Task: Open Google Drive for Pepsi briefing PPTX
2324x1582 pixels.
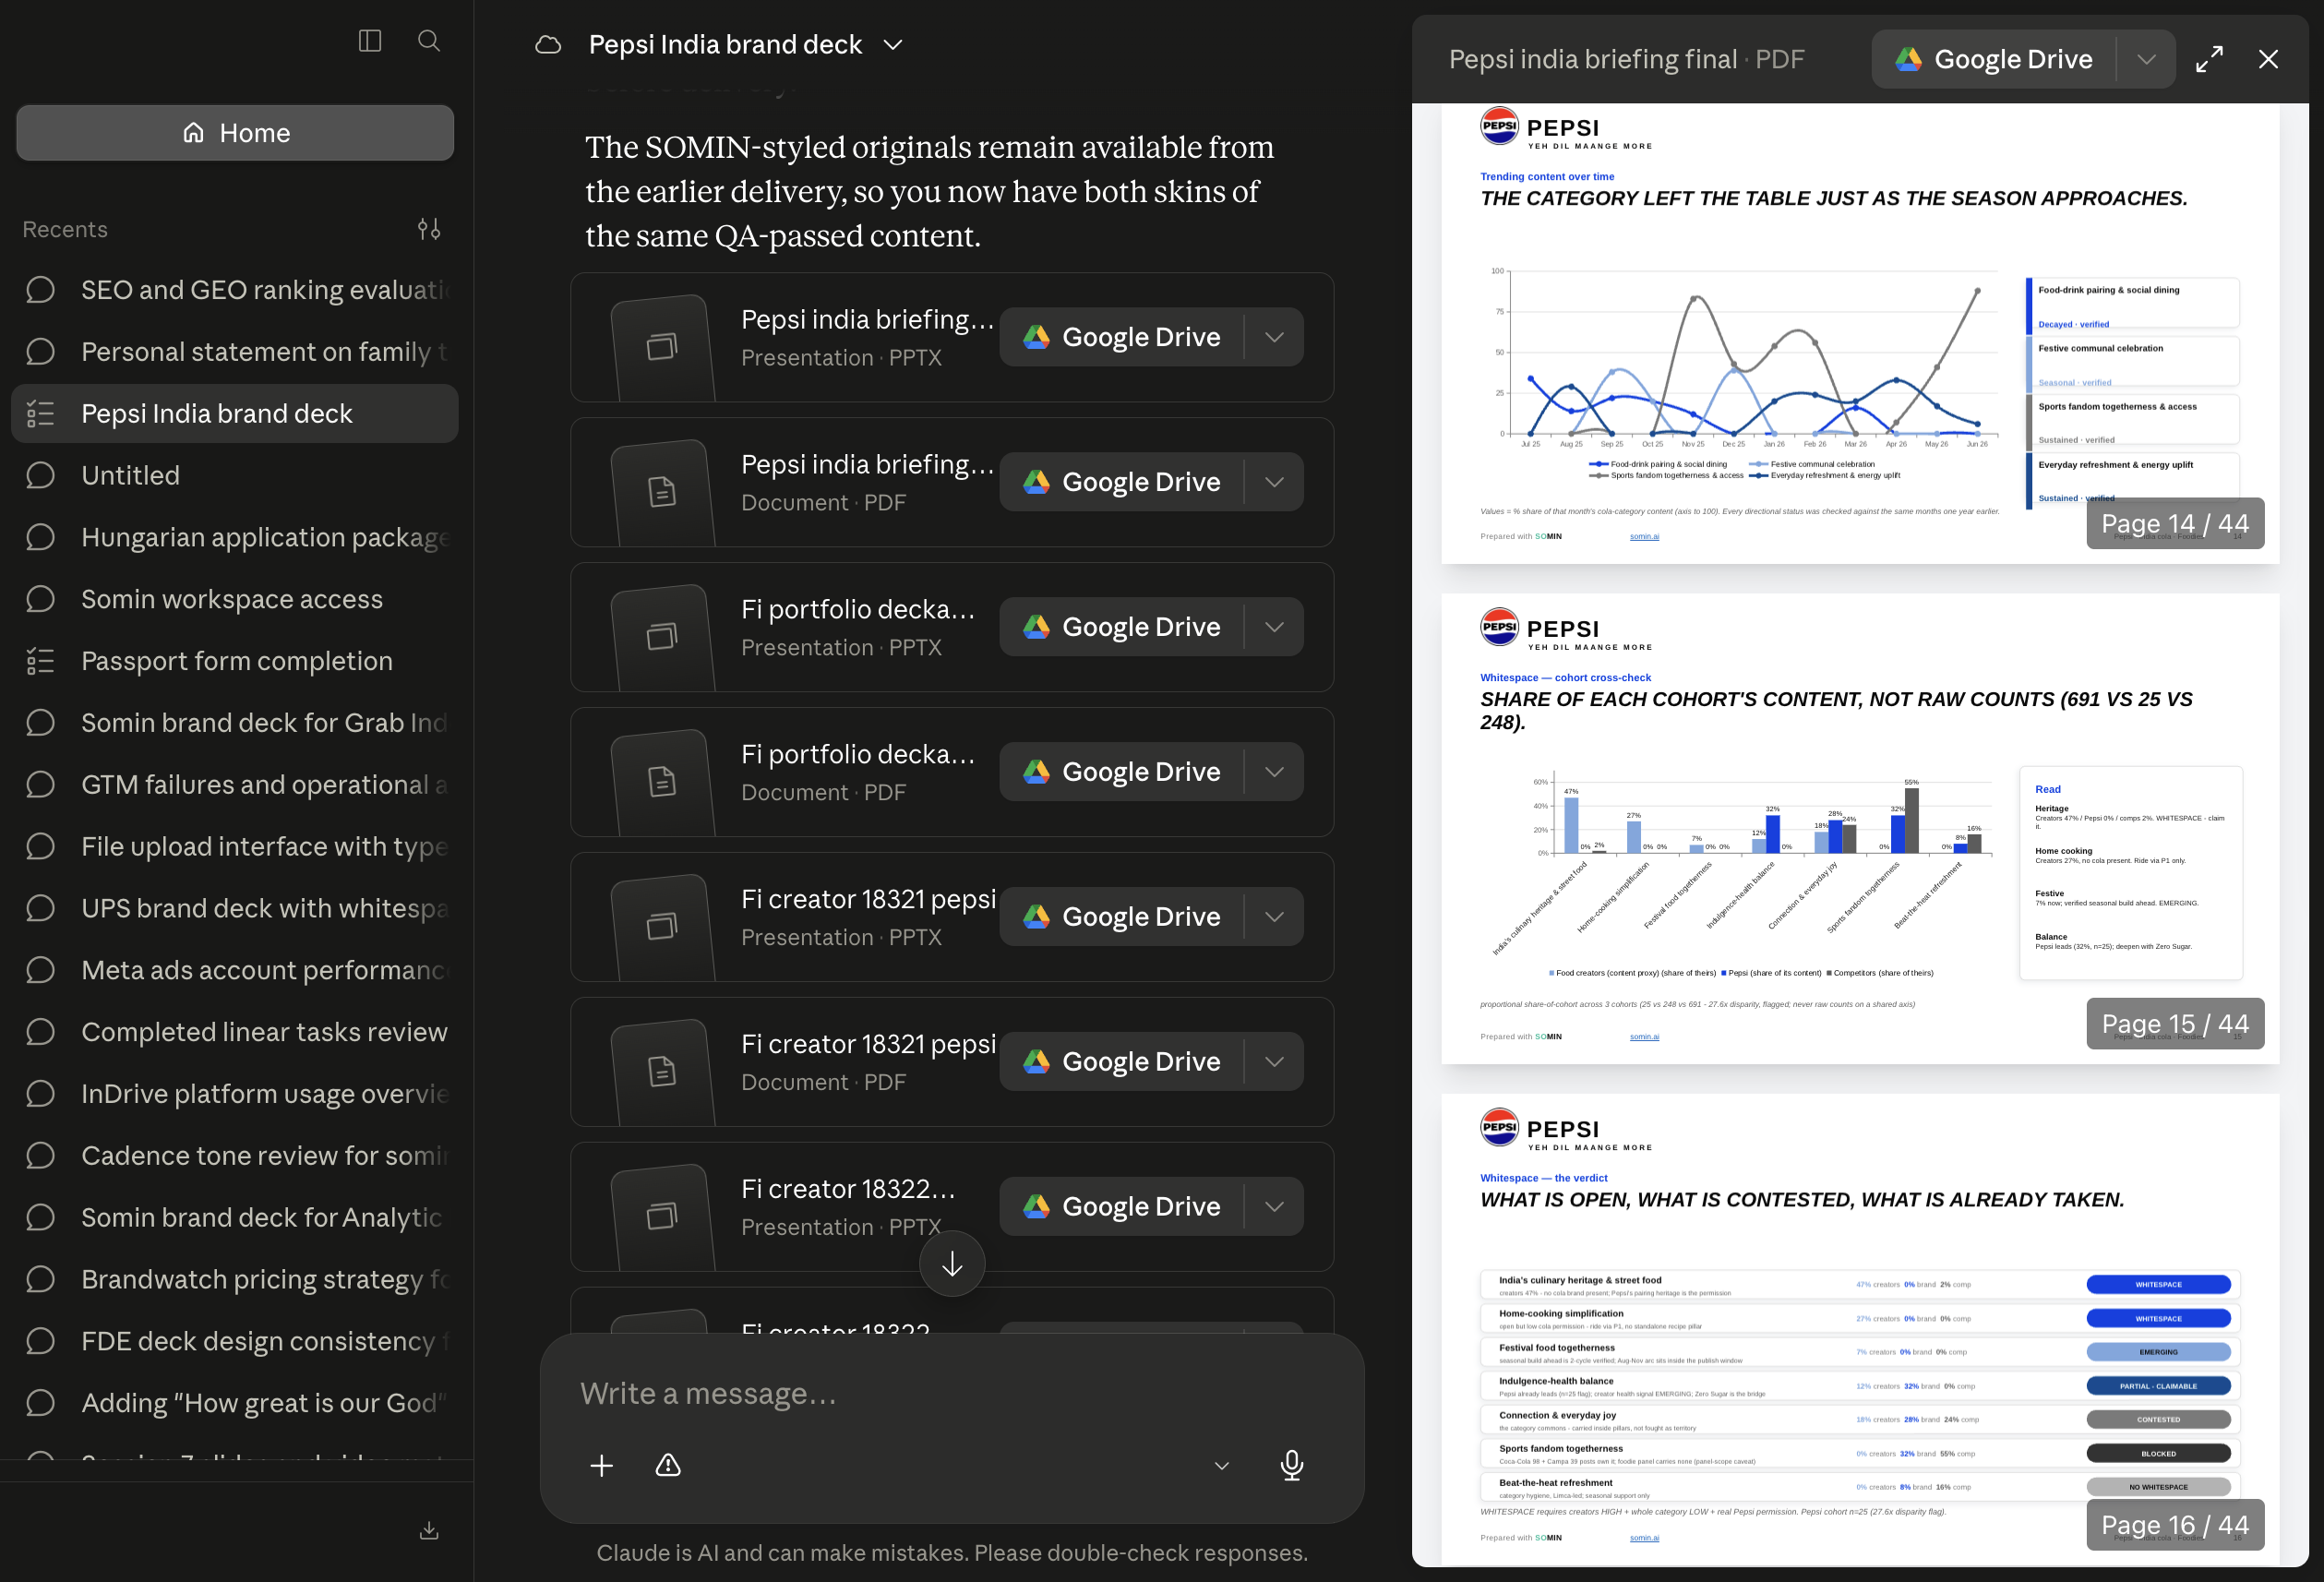Action: point(1122,338)
